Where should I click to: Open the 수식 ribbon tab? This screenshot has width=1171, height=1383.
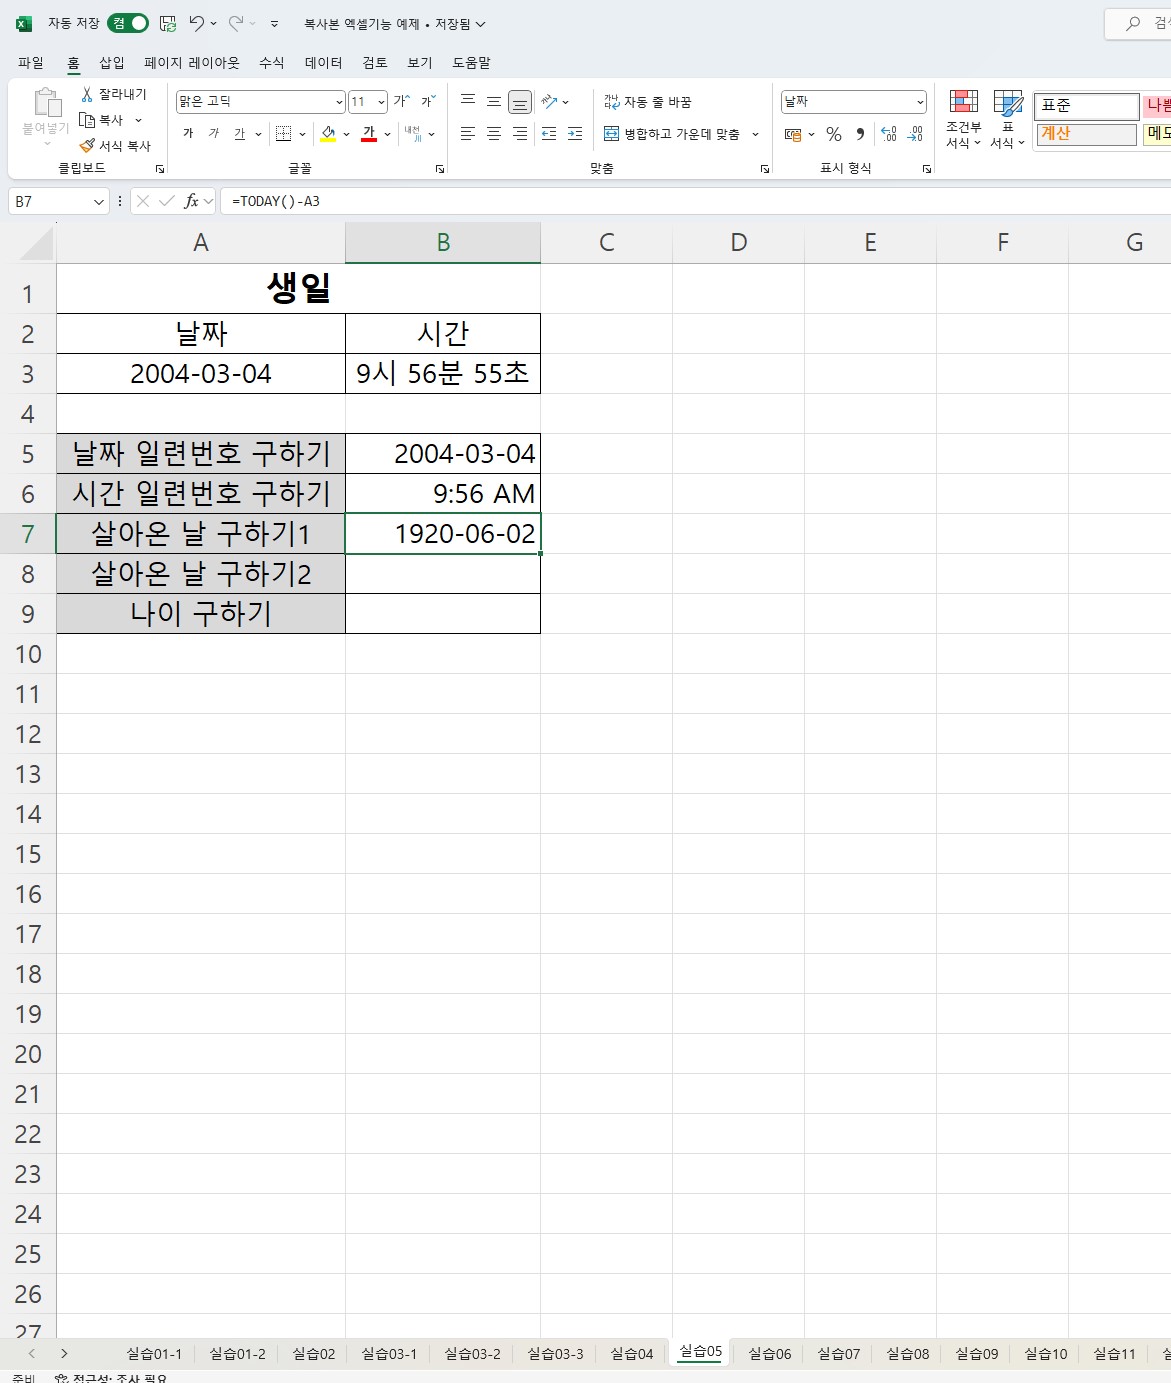pos(271,62)
